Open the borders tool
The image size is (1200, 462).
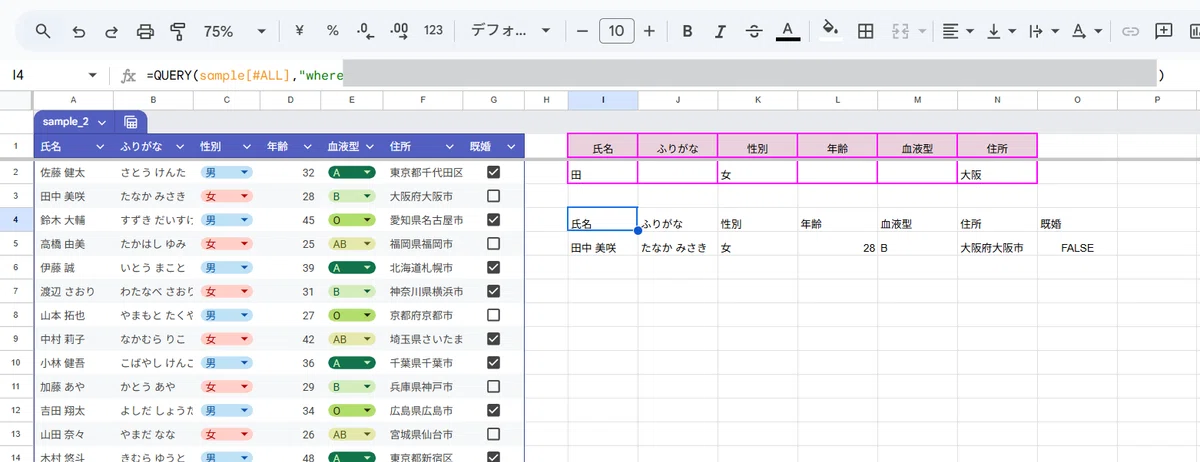coord(867,31)
